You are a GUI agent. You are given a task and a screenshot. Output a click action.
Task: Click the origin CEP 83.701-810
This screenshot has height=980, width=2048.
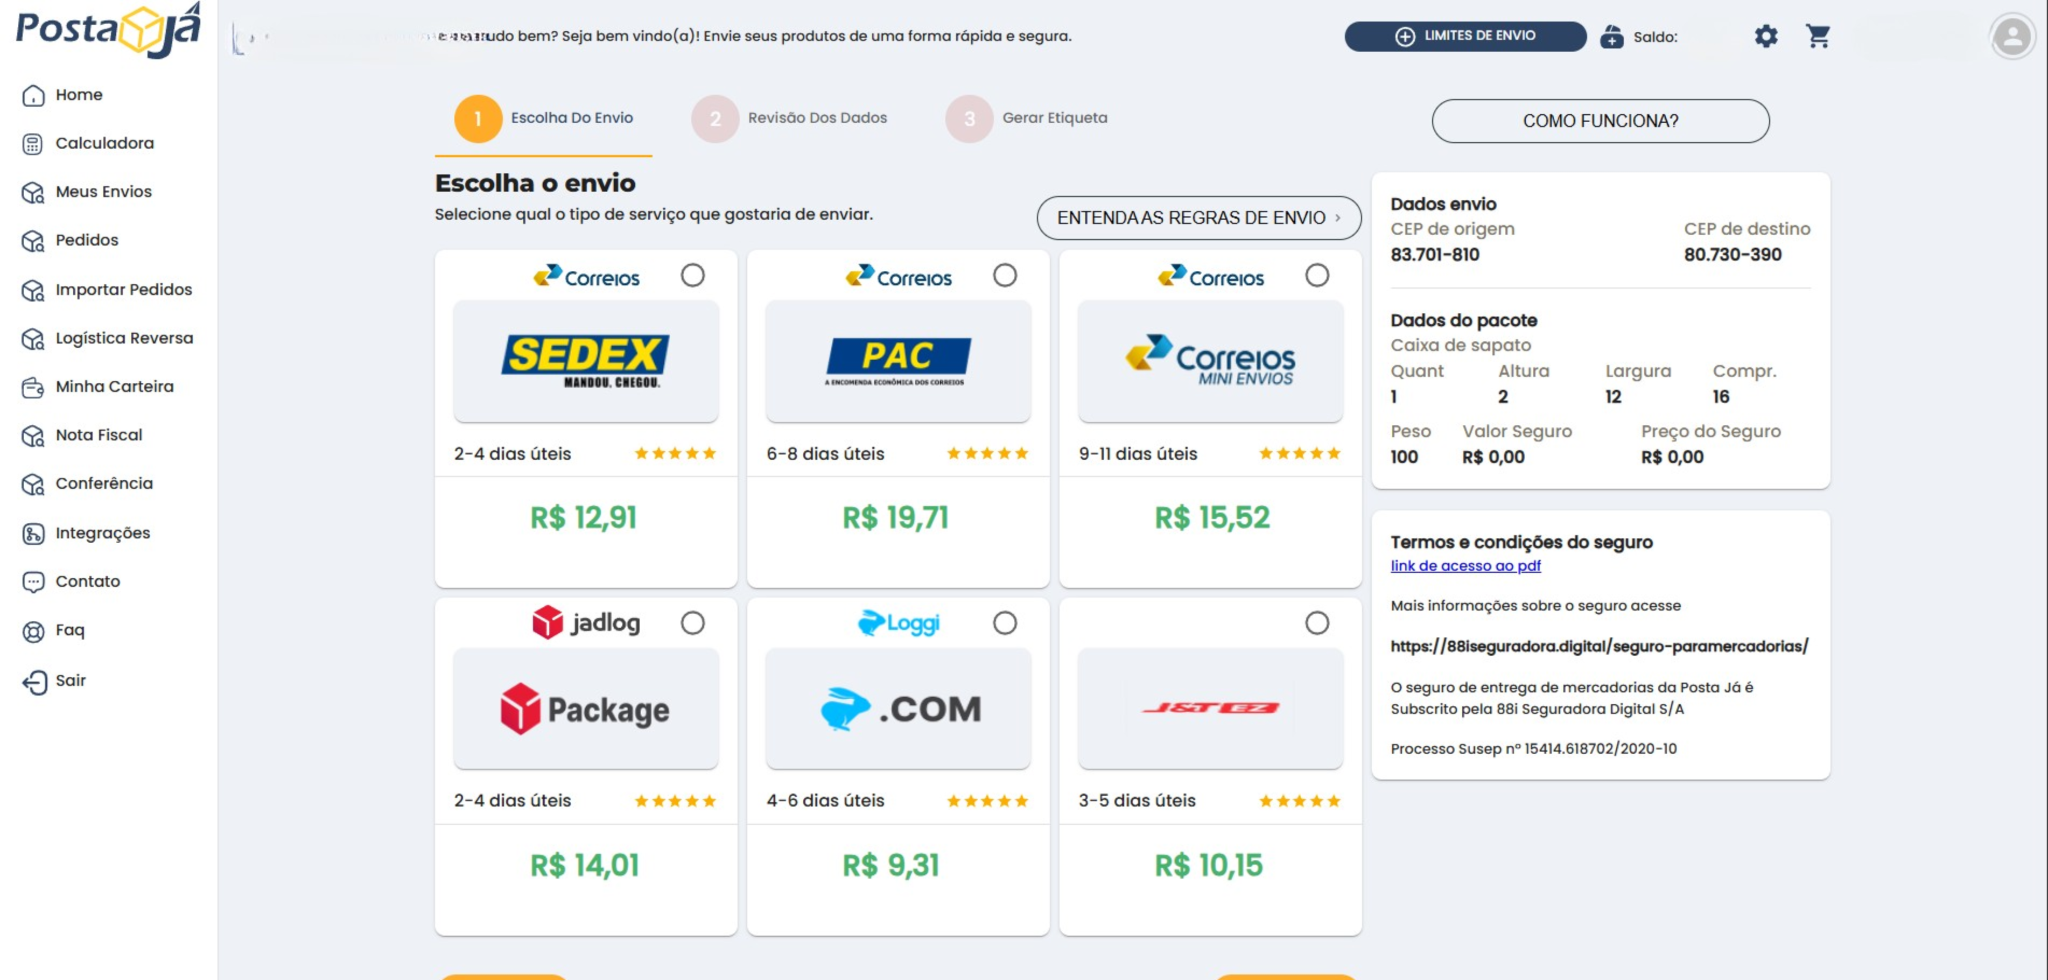1435,255
